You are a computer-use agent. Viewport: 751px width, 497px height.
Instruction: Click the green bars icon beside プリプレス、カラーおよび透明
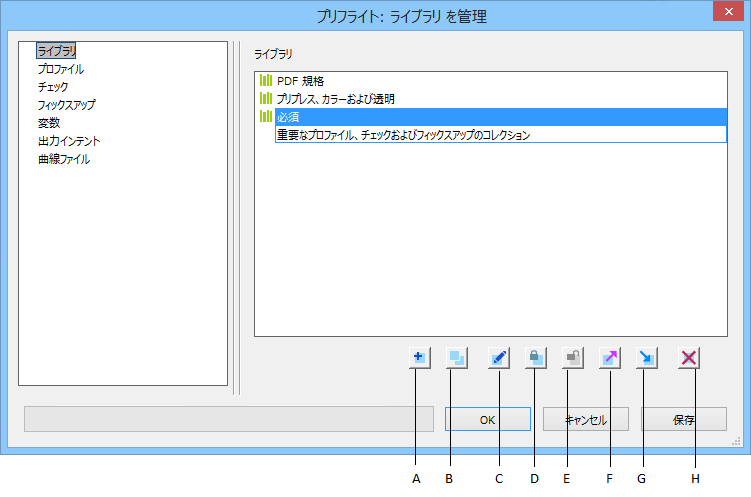(x=266, y=98)
